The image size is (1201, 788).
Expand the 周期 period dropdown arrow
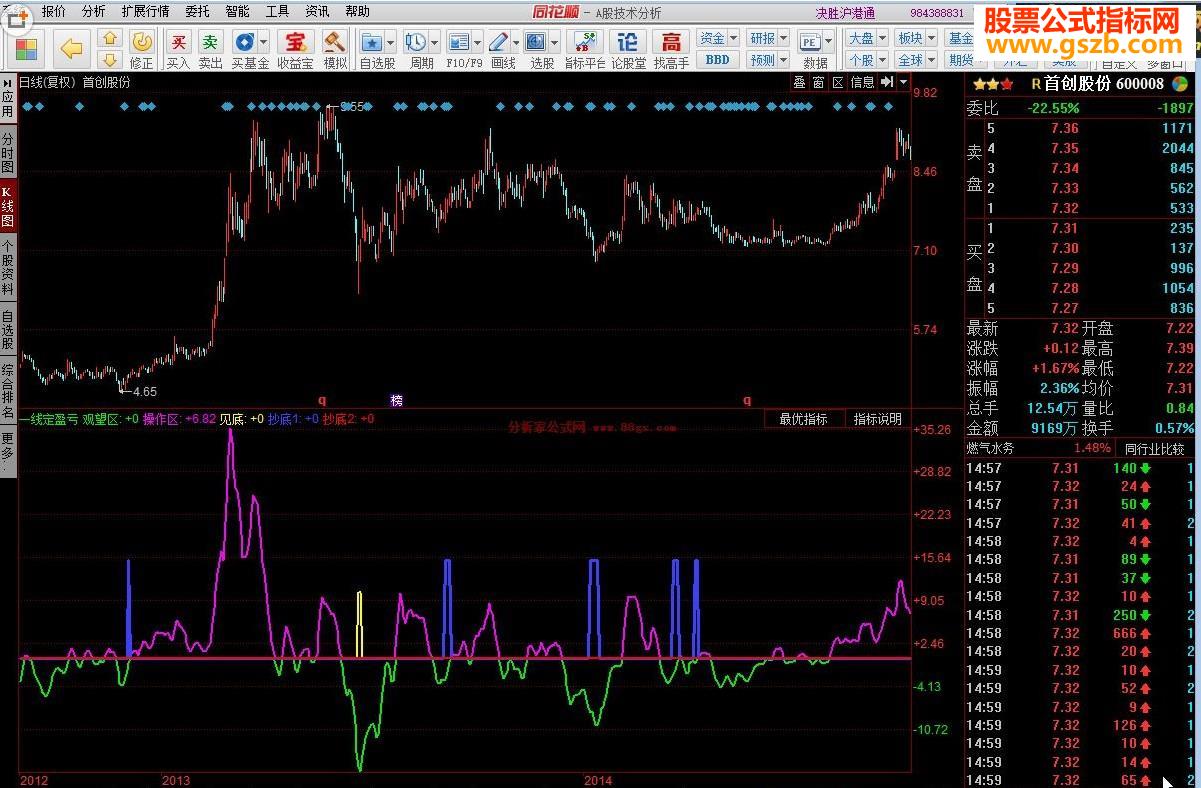435,42
